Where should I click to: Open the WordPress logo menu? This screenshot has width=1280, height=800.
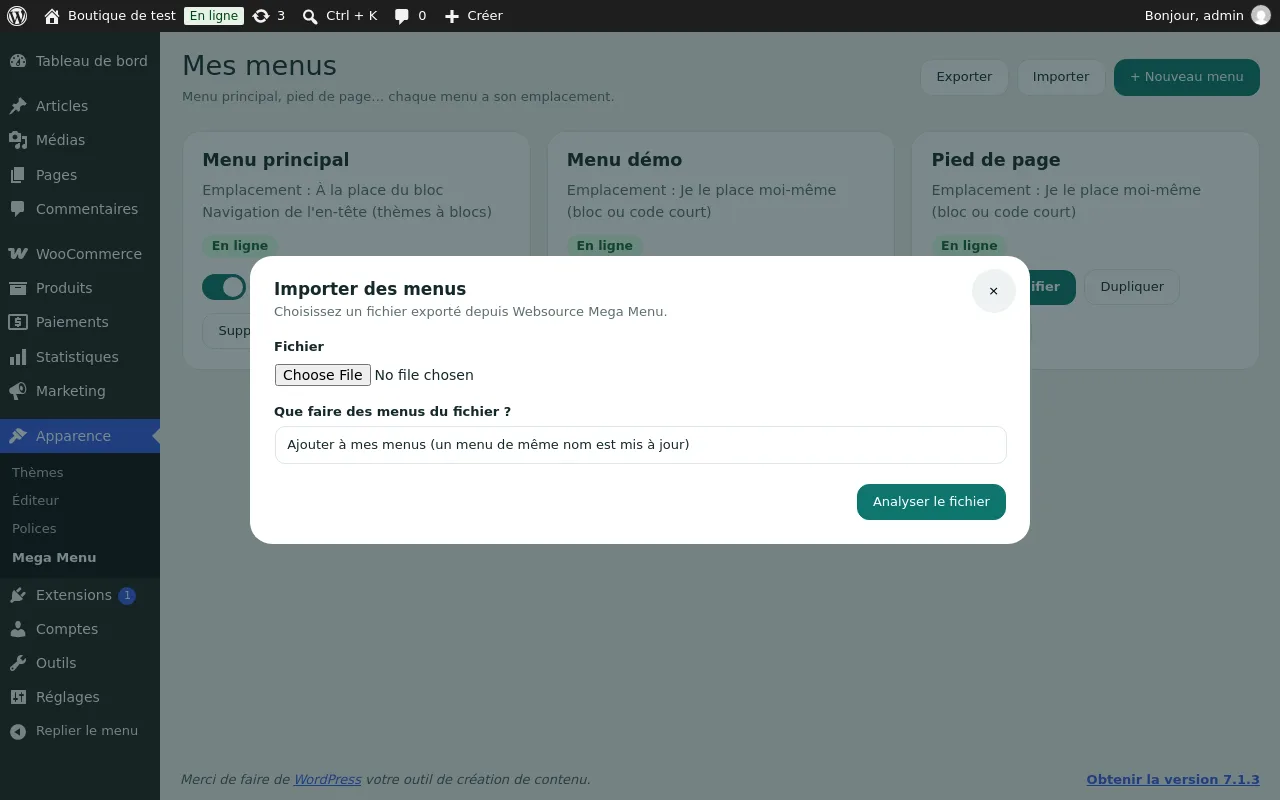pyautogui.click(x=17, y=16)
